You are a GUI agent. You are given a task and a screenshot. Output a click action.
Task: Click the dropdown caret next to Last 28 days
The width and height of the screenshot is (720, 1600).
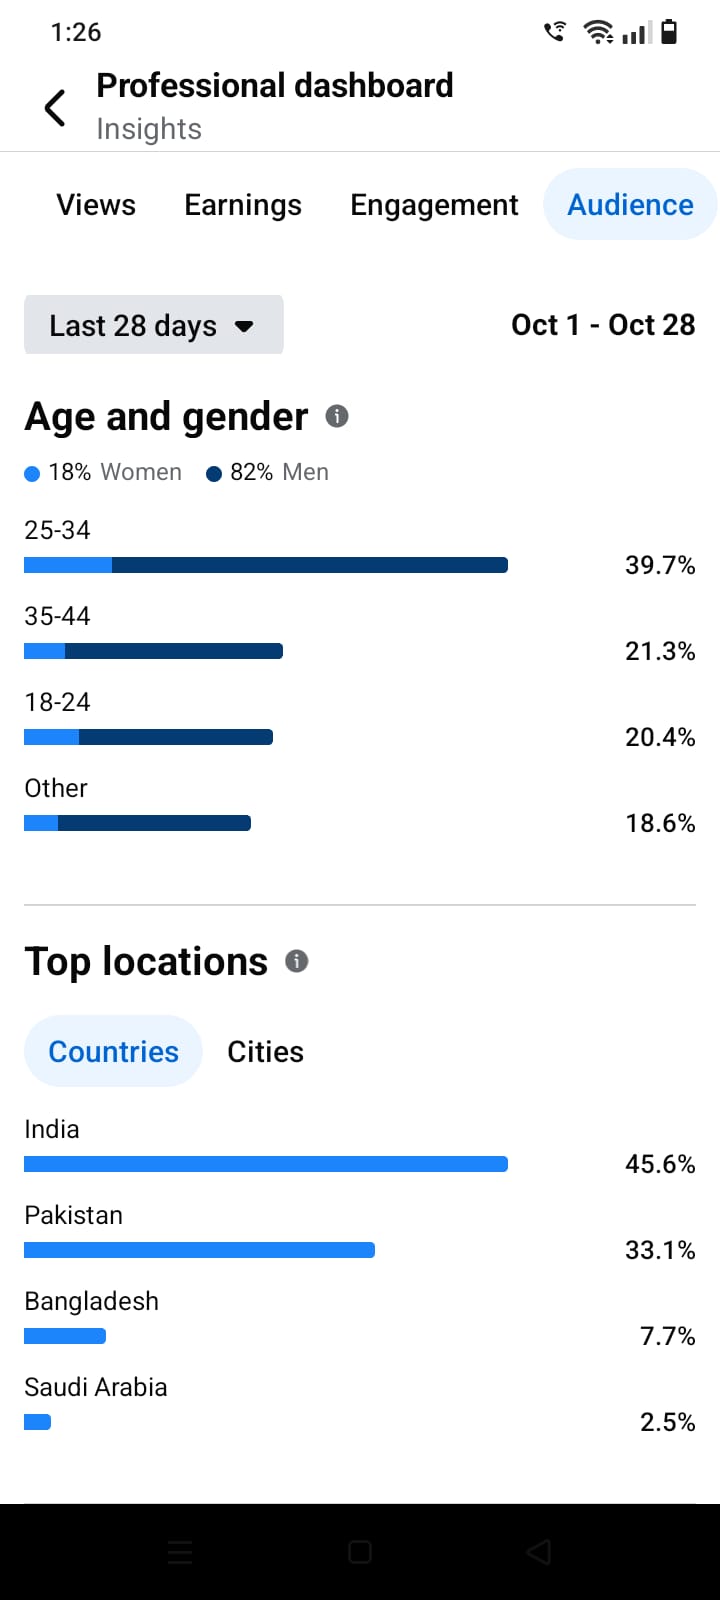pos(244,326)
